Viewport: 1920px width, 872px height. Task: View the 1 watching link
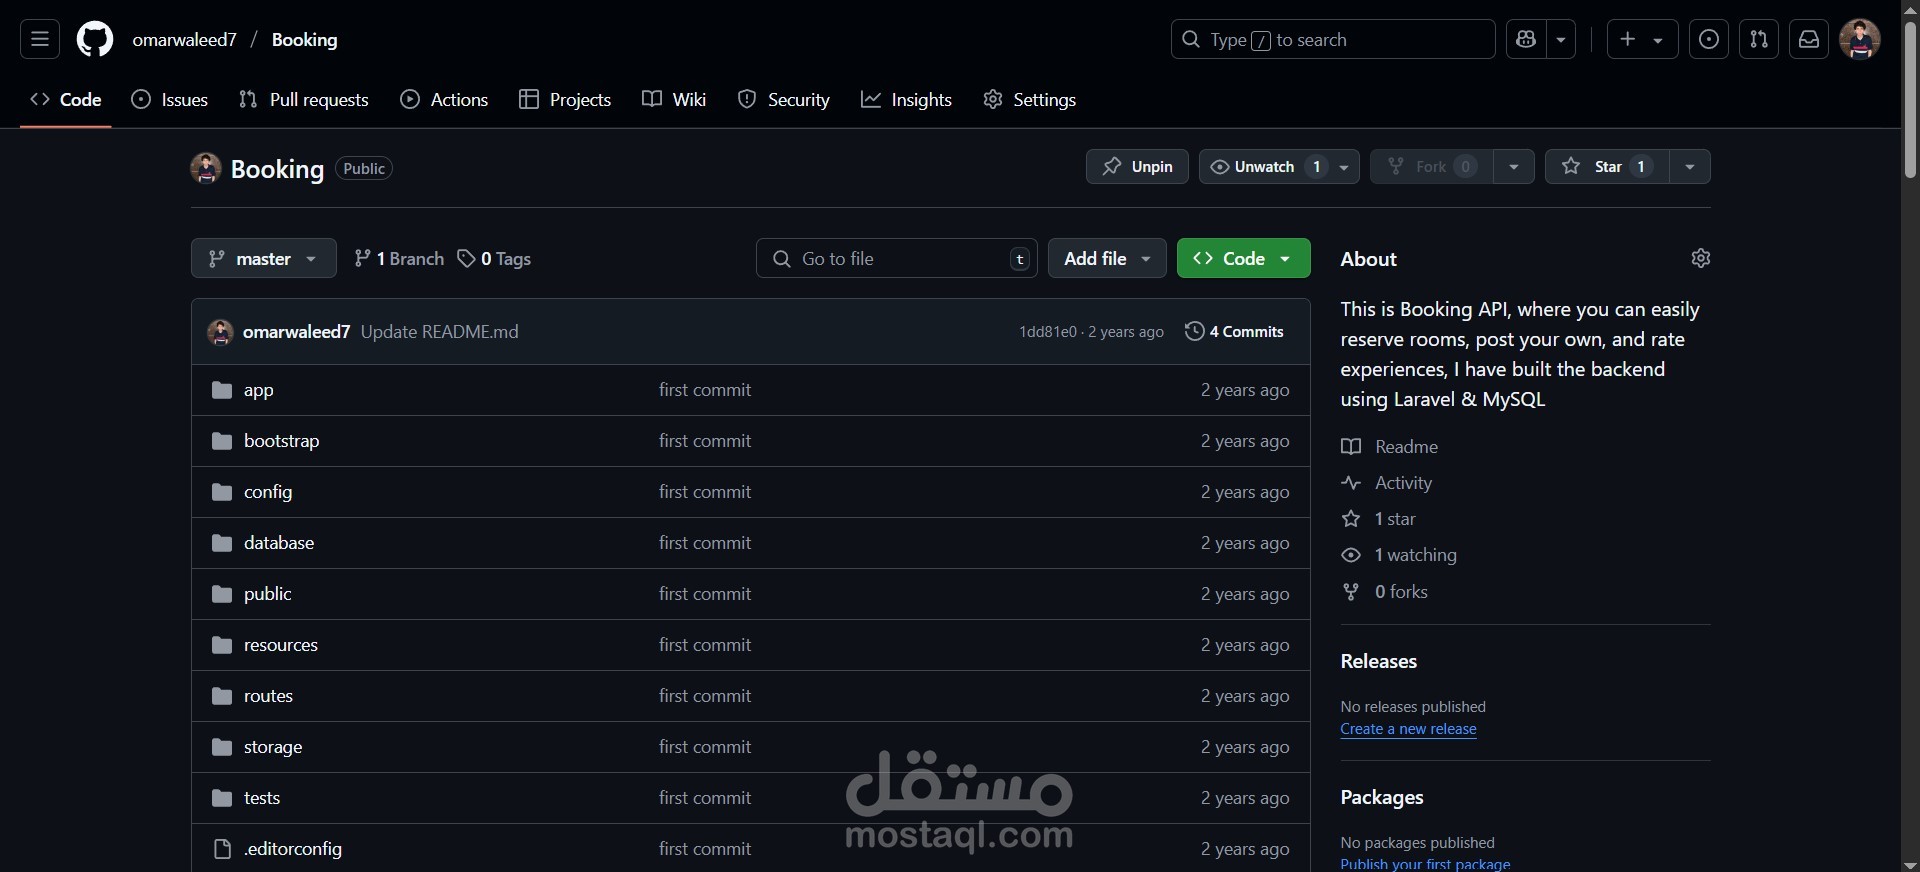[x=1398, y=555]
